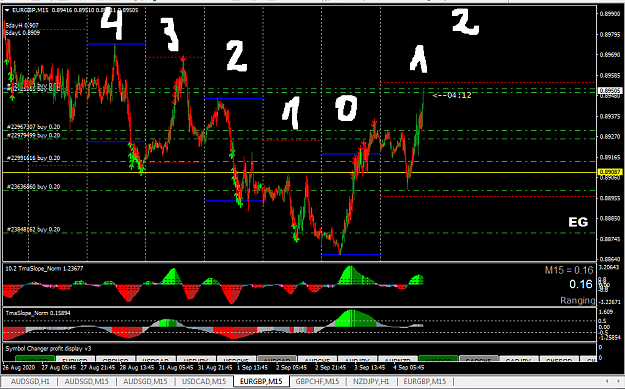Click the 0.88640 price scale value
Viewport: 625px width, 389px height.
pos(610,259)
